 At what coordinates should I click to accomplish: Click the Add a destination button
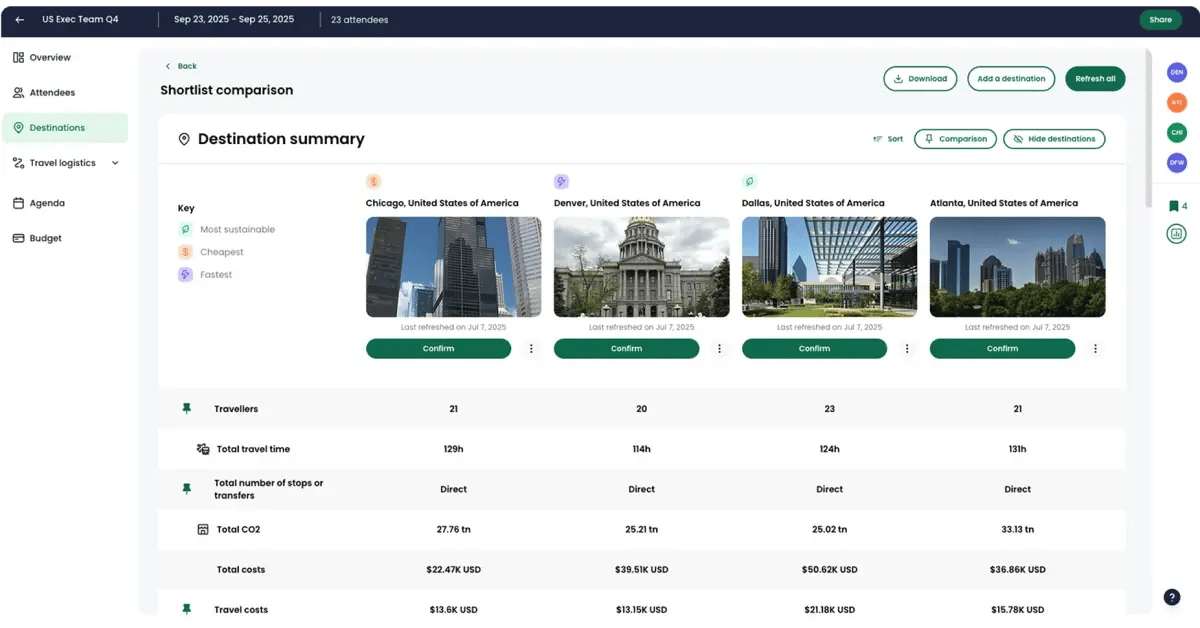(1011, 79)
